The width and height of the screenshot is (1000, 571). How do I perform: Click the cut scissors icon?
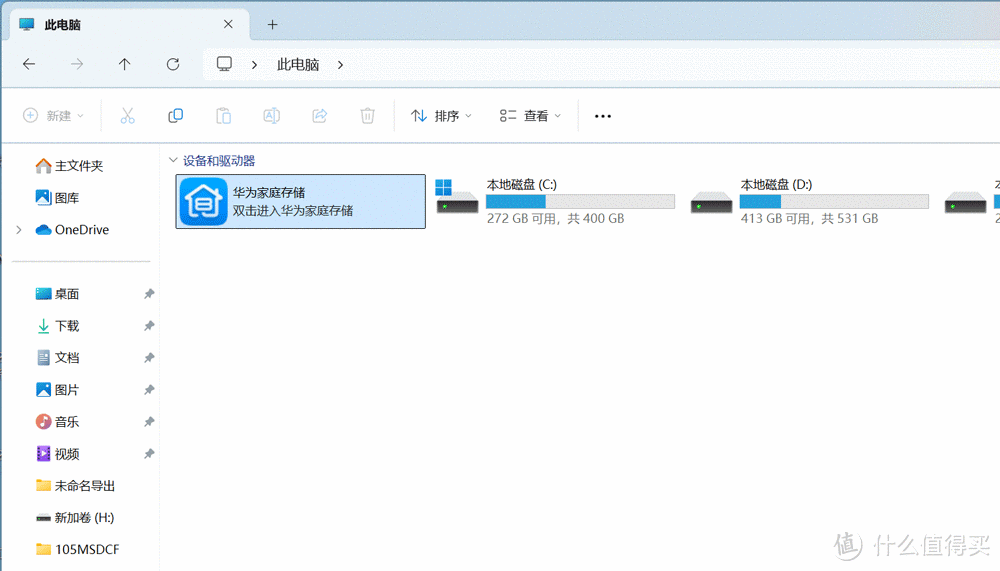coord(128,115)
